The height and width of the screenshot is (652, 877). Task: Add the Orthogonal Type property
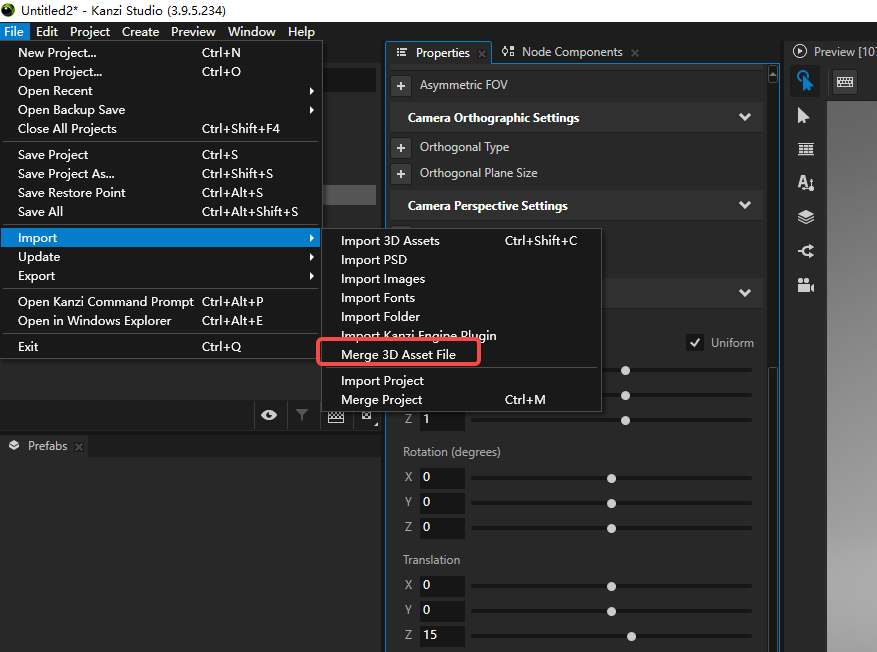[400, 148]
